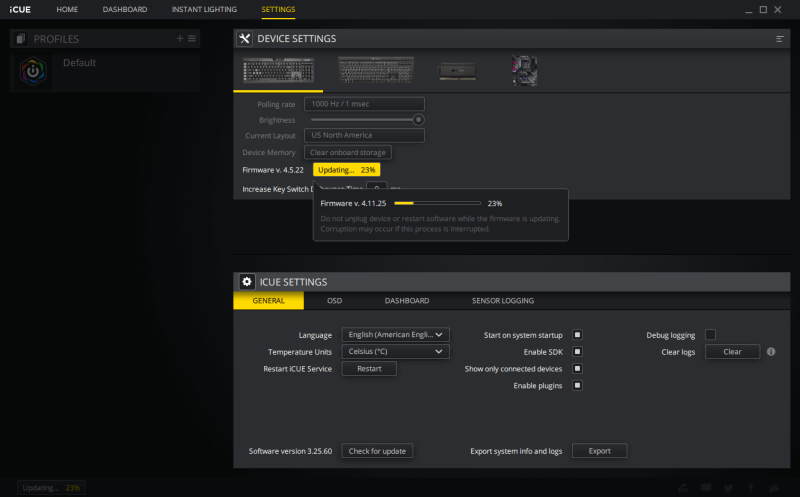
Task: Open the Corsair sails logo in footer
Action: (x=774, y=488)
